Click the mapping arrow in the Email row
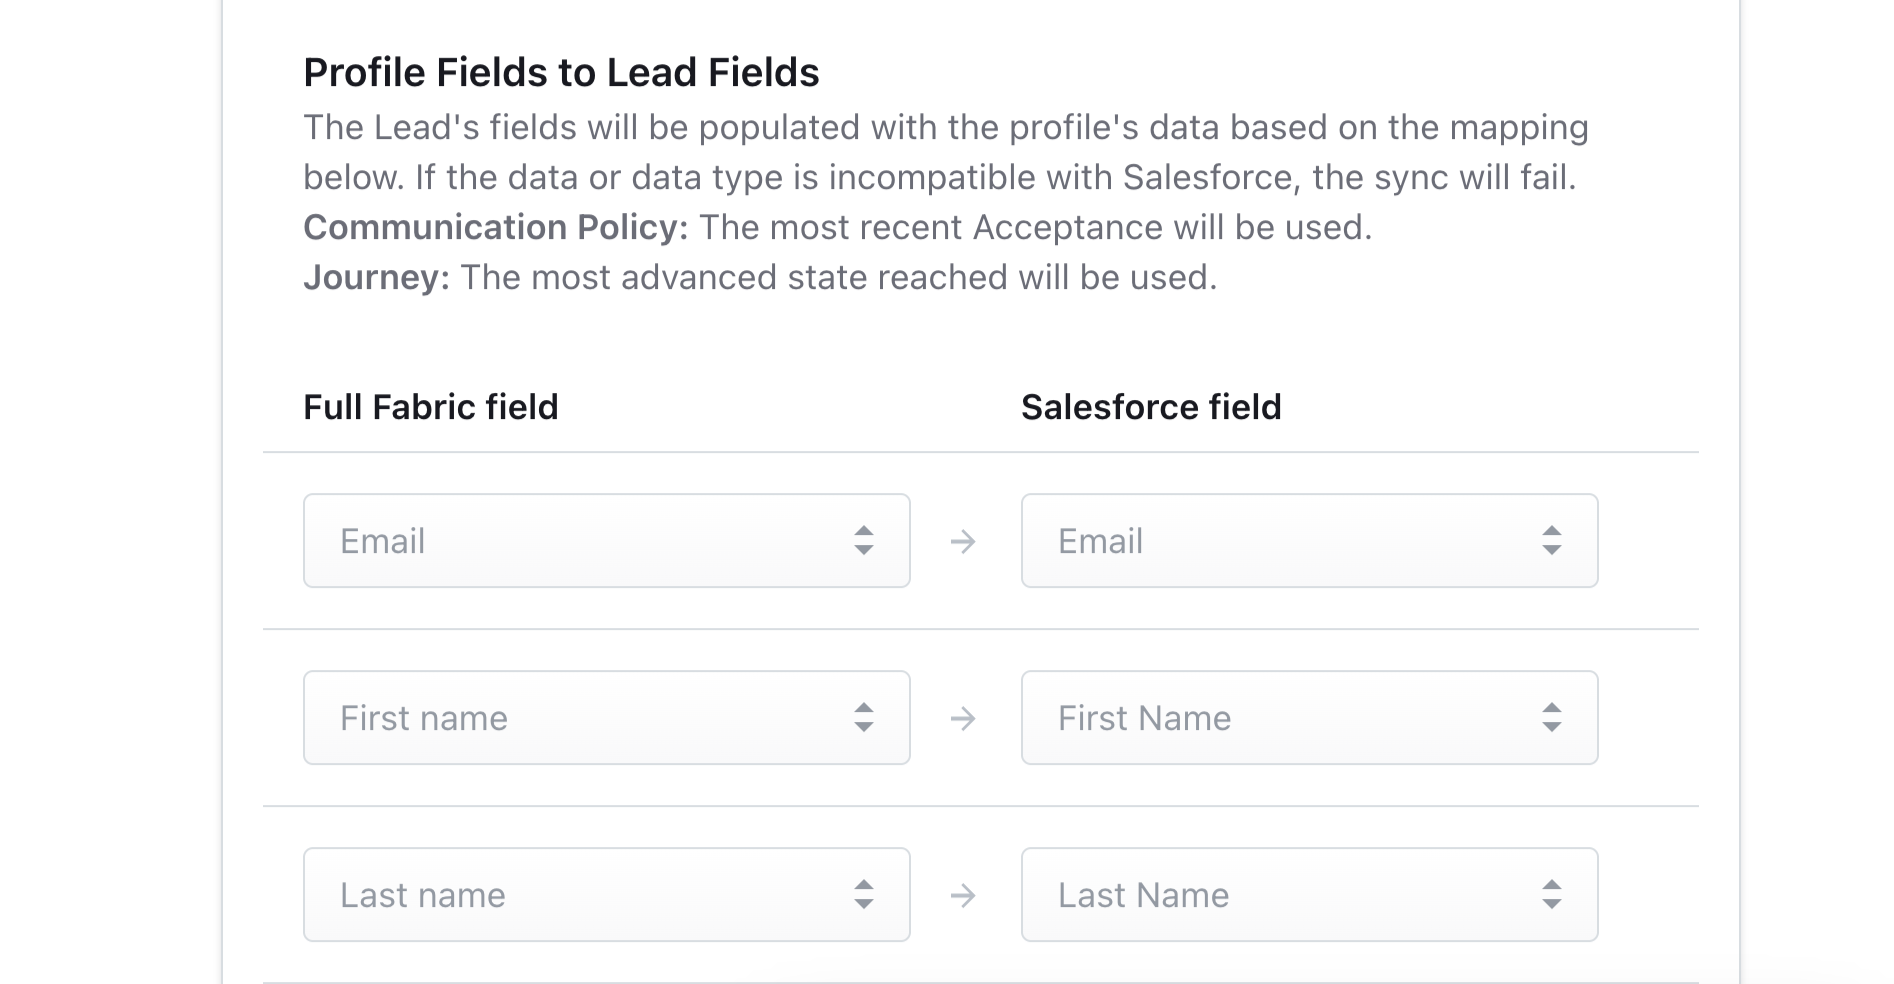Viewport: 1894px width, 984px height. pos(963,542)
